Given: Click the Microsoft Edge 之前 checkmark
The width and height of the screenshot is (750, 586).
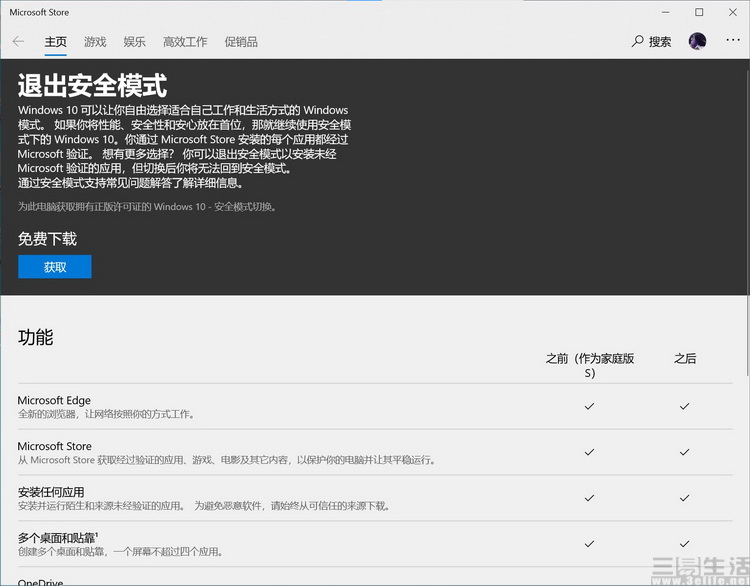Looking at the screenshot, I should click(589, 406).
